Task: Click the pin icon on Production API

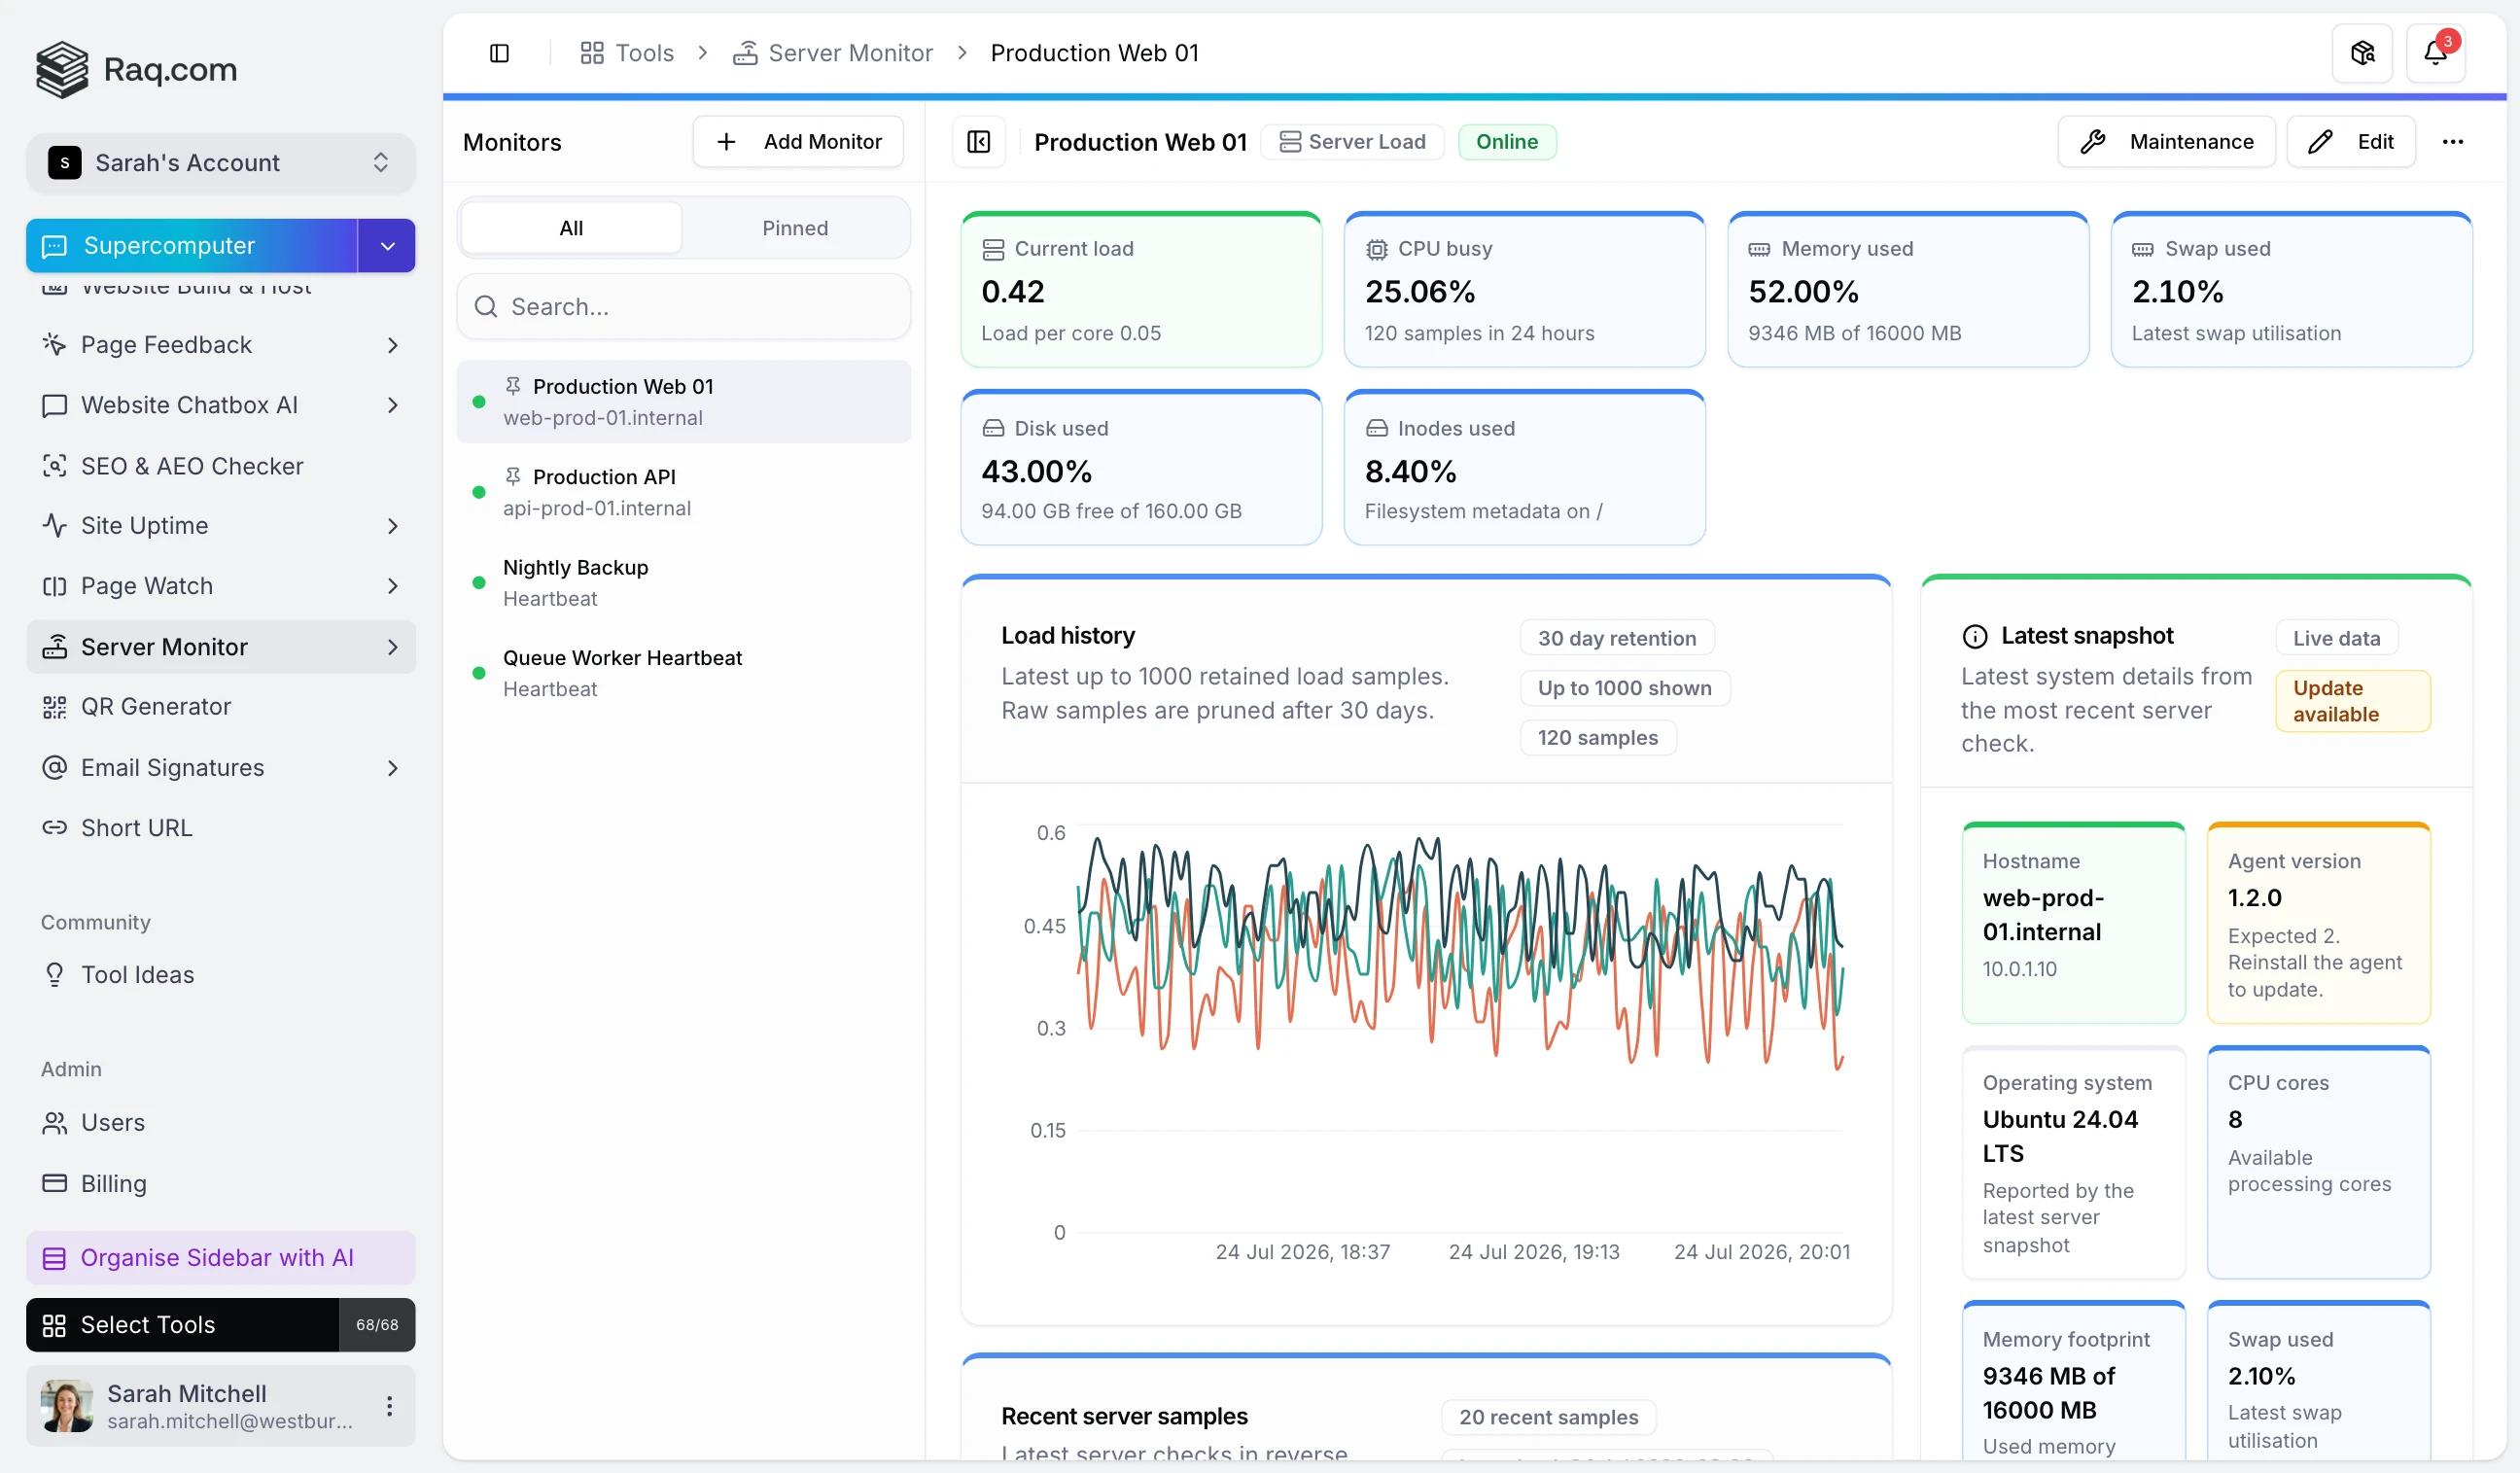Action: click(513, 476)
